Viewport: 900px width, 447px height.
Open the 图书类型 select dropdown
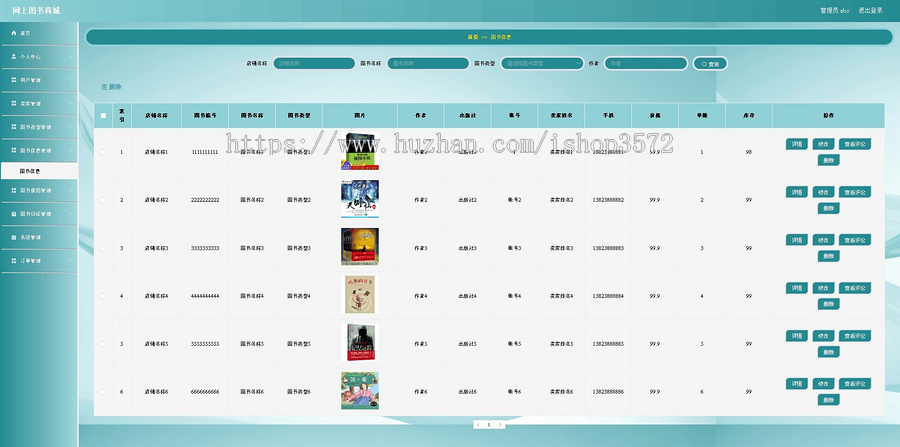542,63
